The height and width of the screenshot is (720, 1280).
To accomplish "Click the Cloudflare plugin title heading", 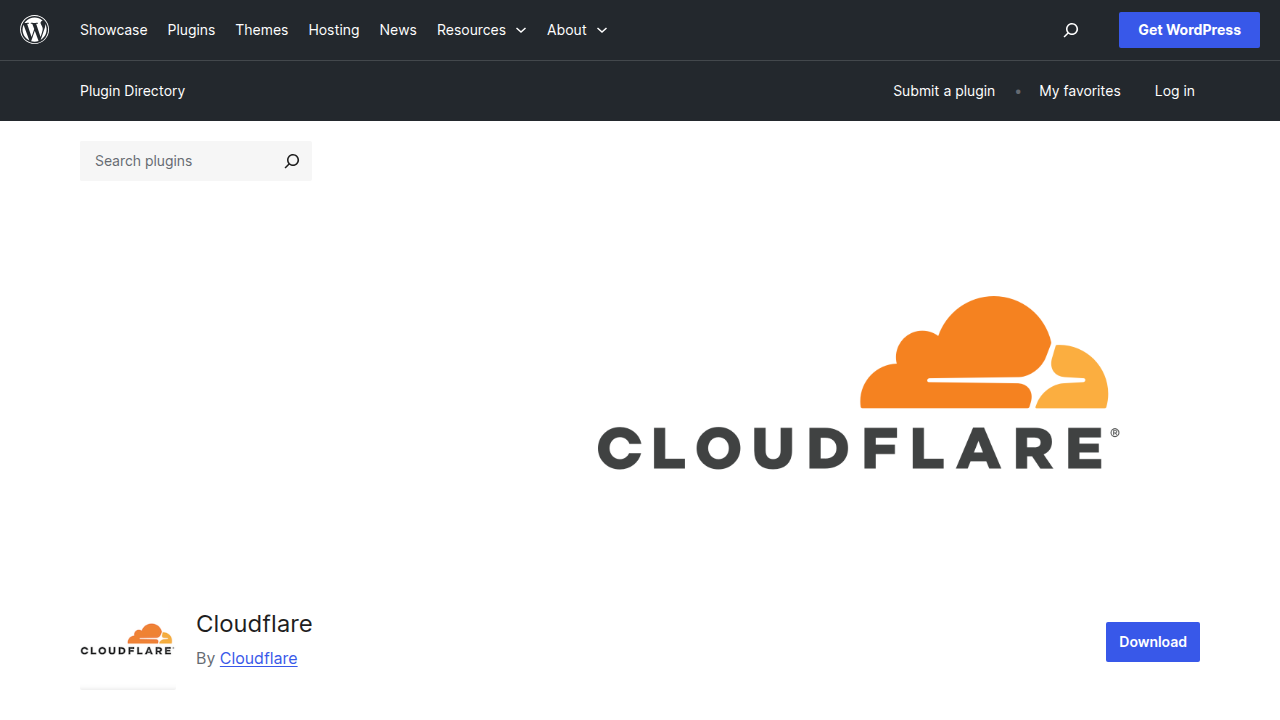I will tap(254, 624).
